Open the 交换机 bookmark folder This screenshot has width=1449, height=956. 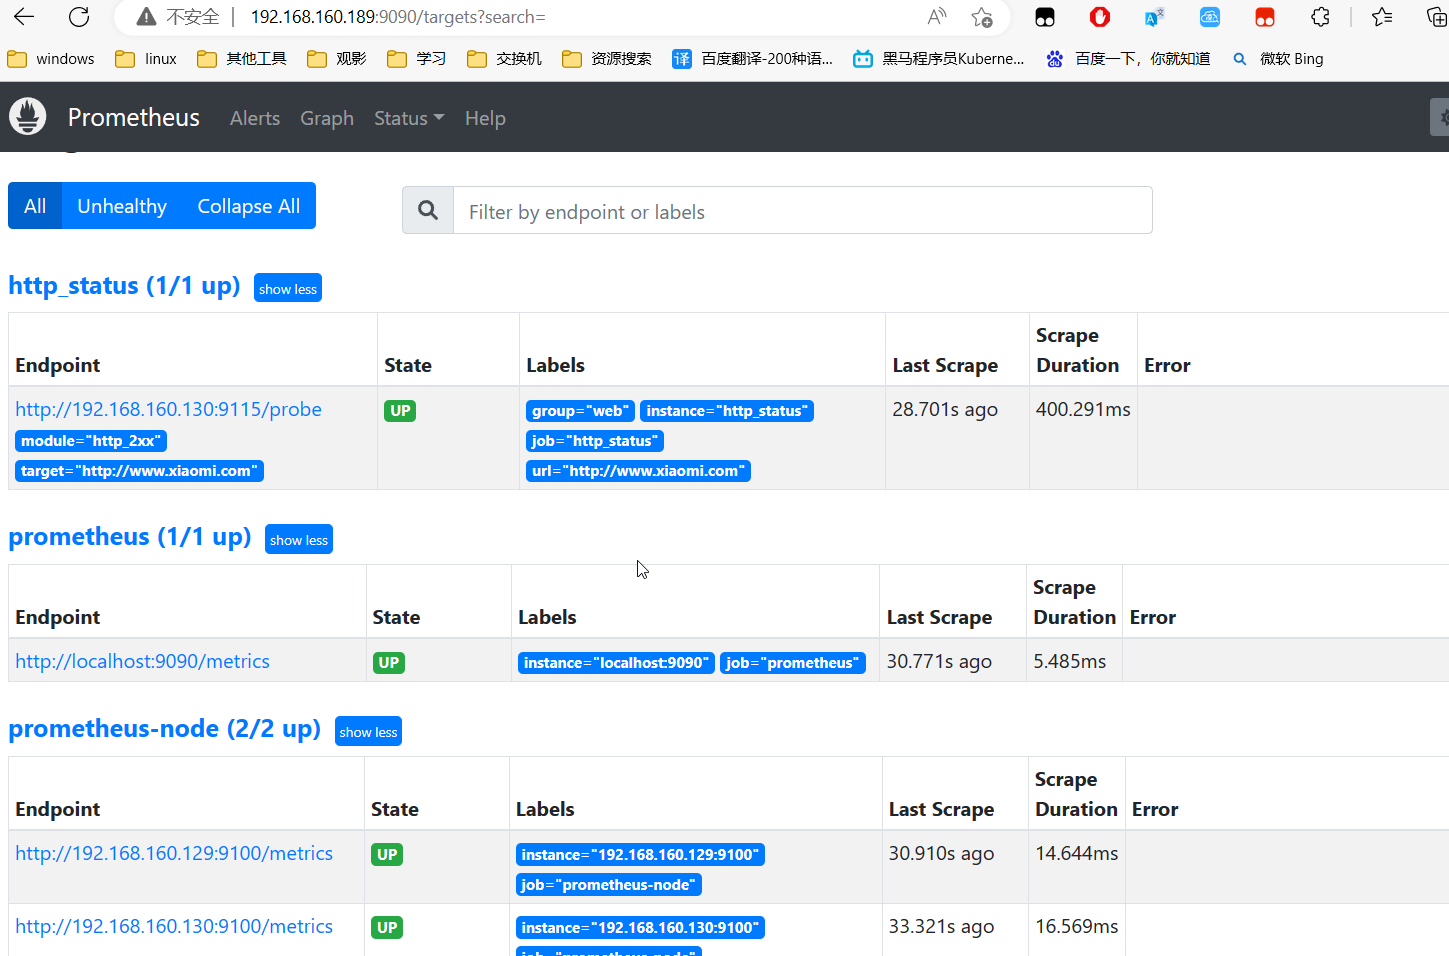(x=505, y=59)
